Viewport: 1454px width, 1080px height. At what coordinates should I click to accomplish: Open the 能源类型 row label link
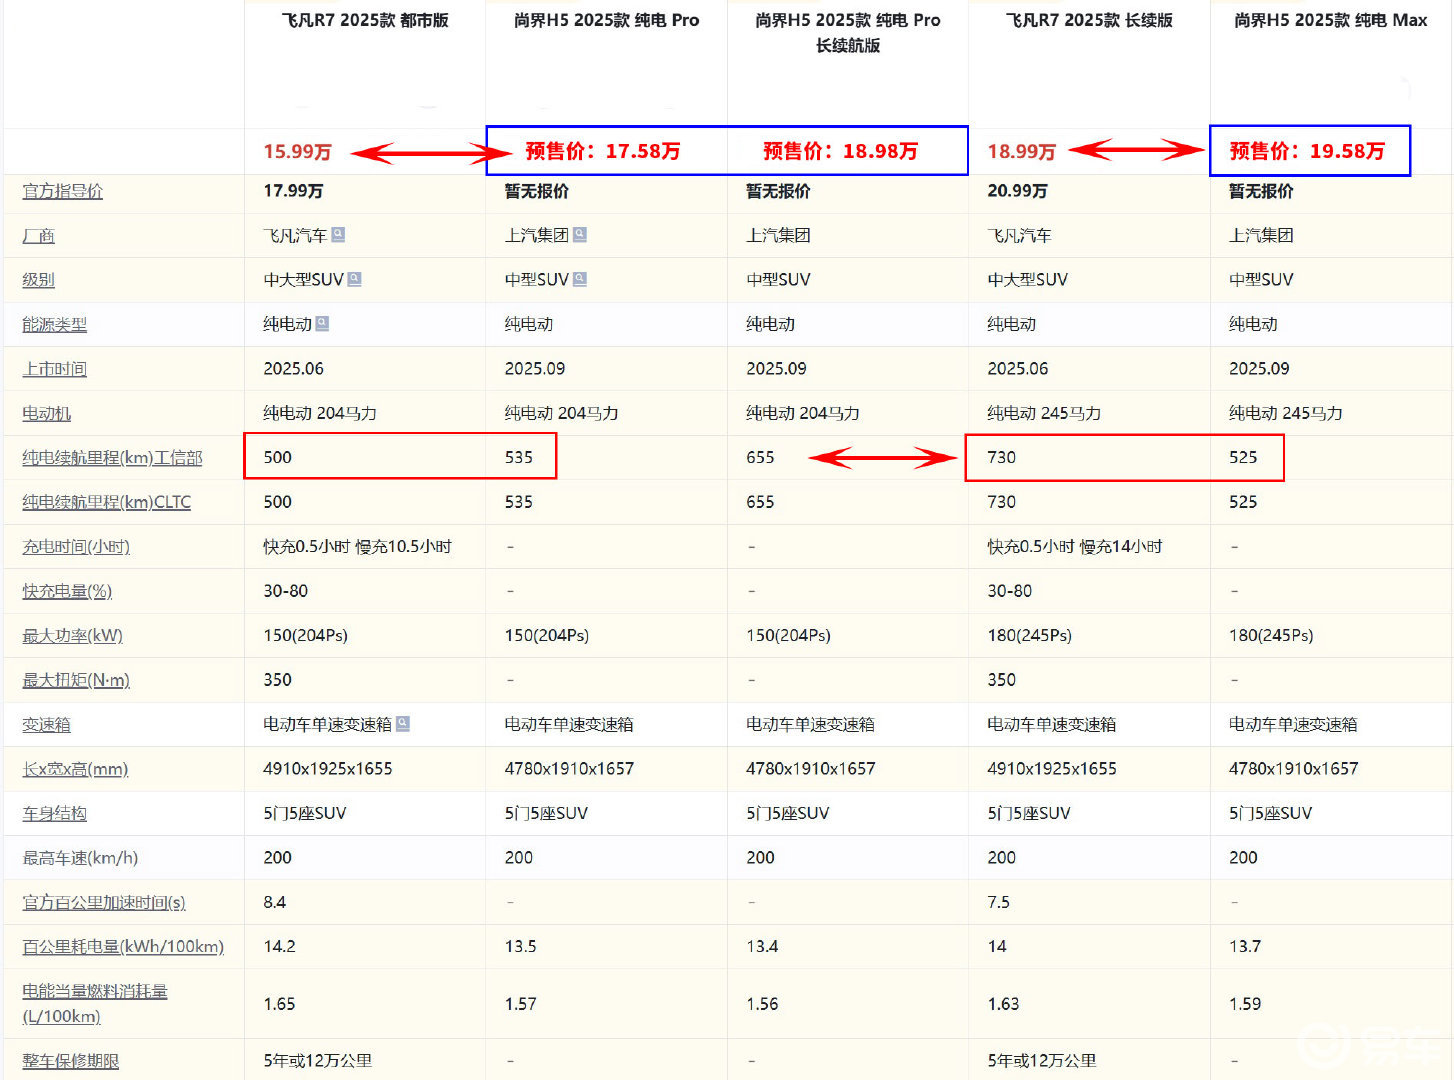click(x=54, y=325)
